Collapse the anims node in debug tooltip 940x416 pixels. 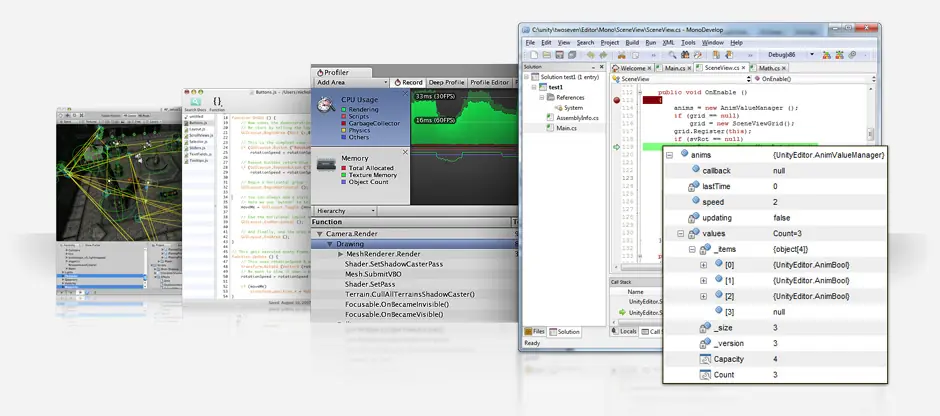click(x=670, y=155)
